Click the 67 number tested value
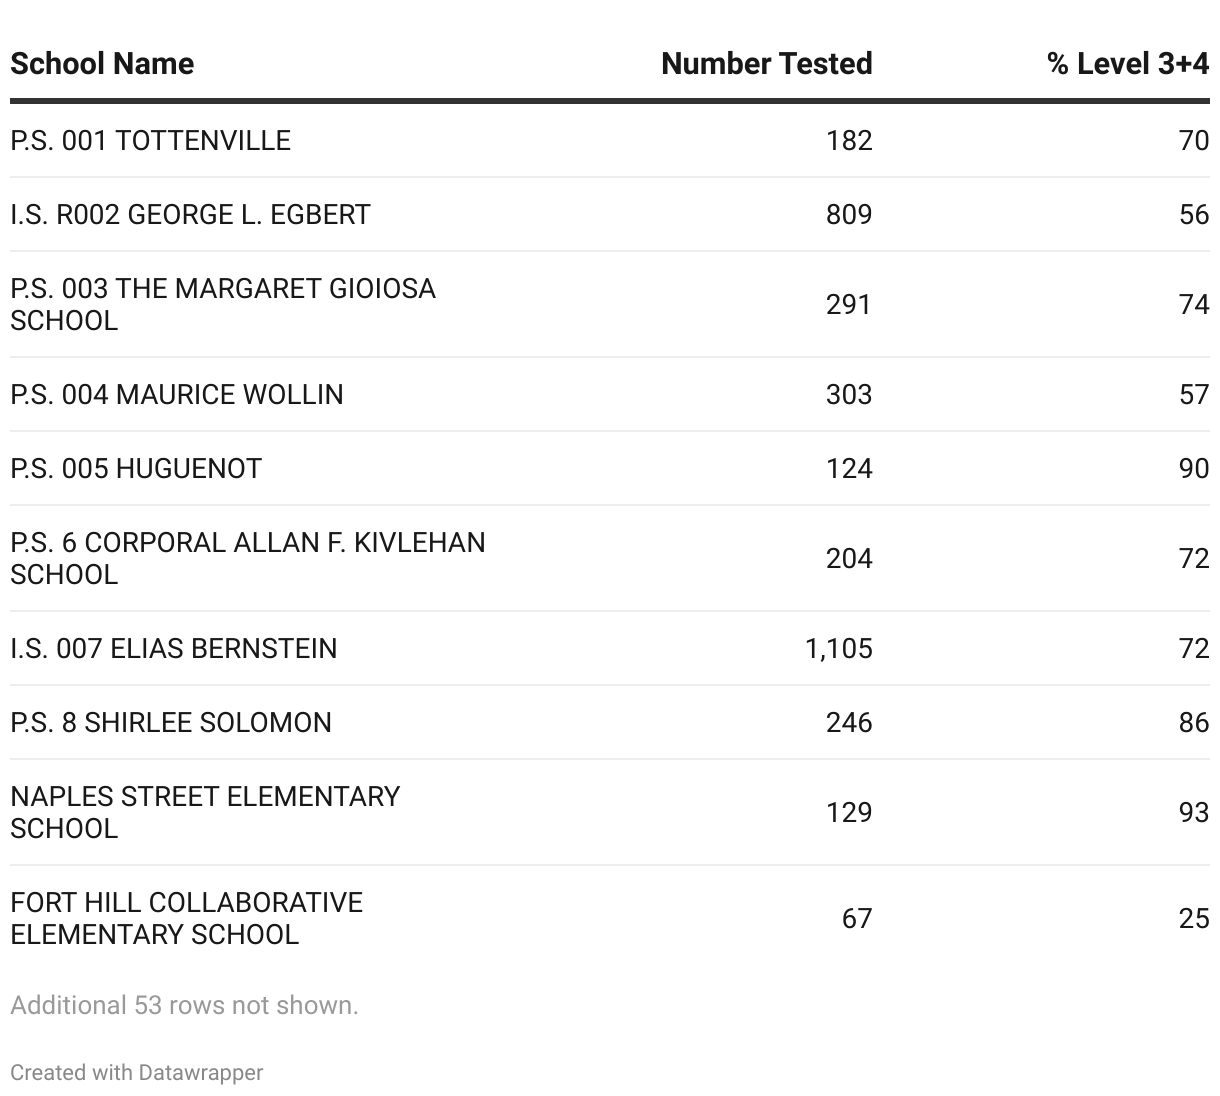 click(856, 918)
